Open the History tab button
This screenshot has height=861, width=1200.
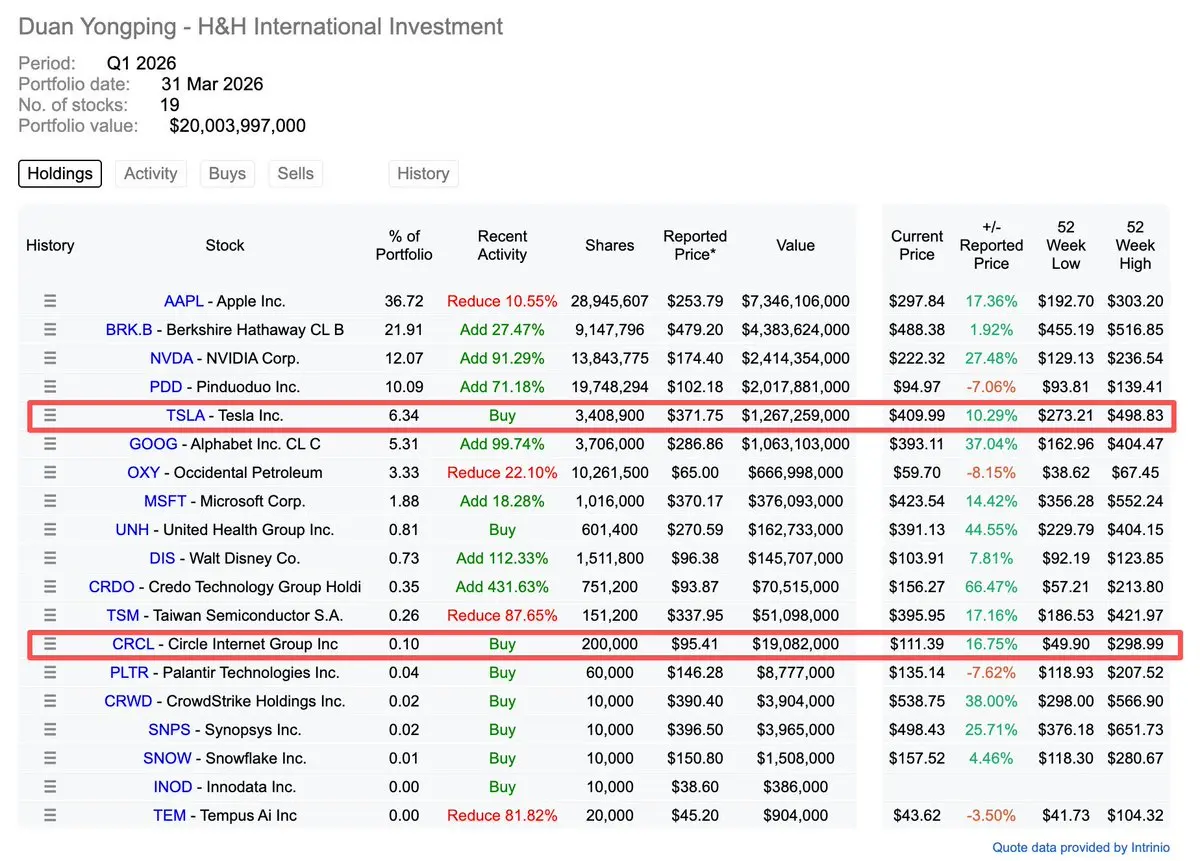pyautogui.click(x=423, y=173)
